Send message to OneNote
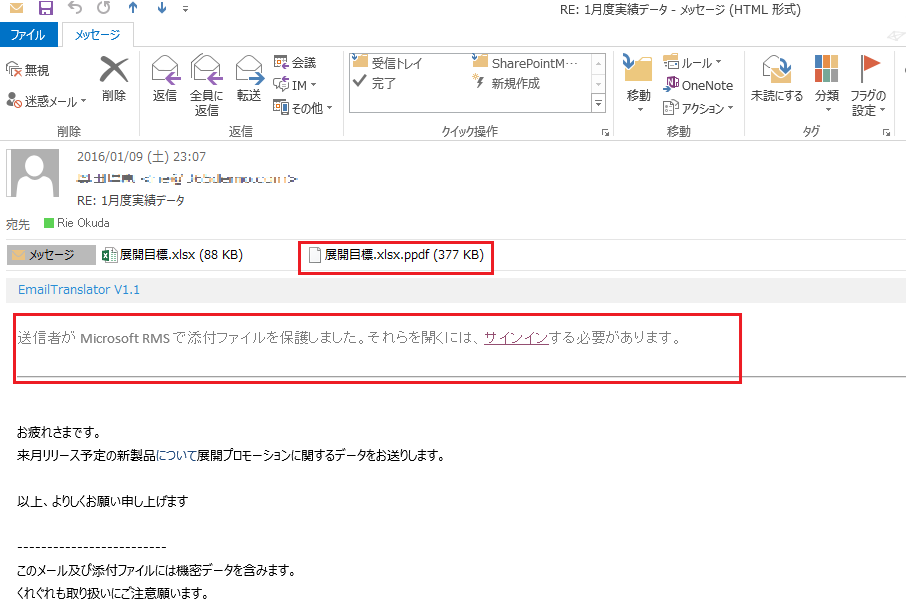 (x=698, y=85)
